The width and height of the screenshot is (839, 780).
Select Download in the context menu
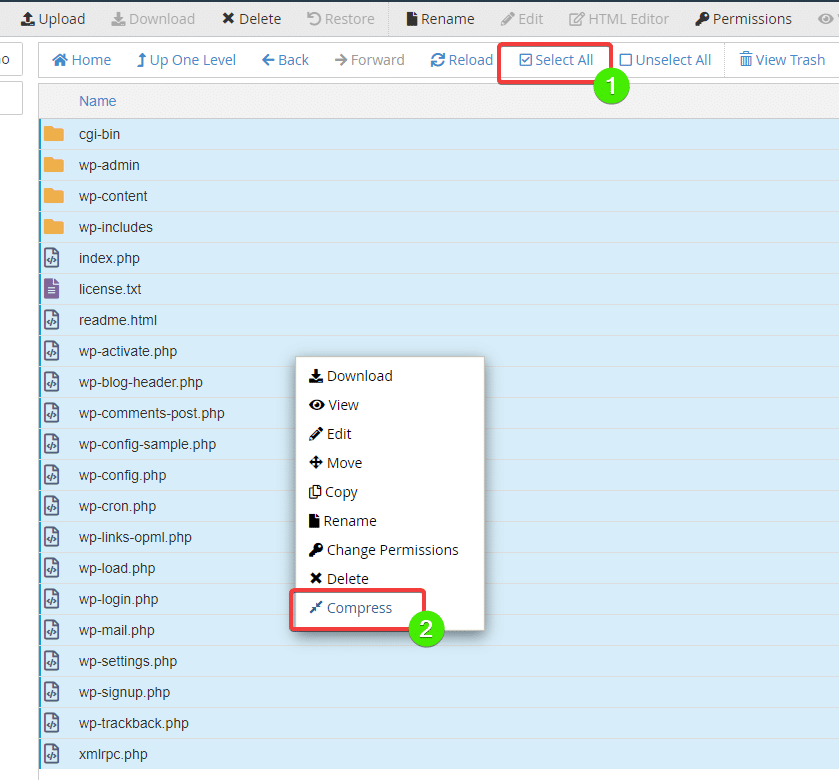359,376
